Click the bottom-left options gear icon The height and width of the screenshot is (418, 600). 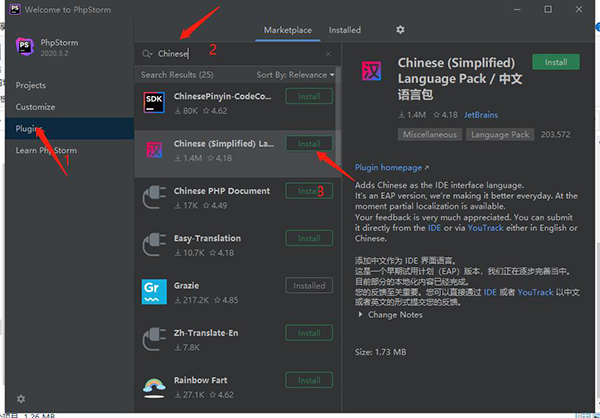coord(21,399)
